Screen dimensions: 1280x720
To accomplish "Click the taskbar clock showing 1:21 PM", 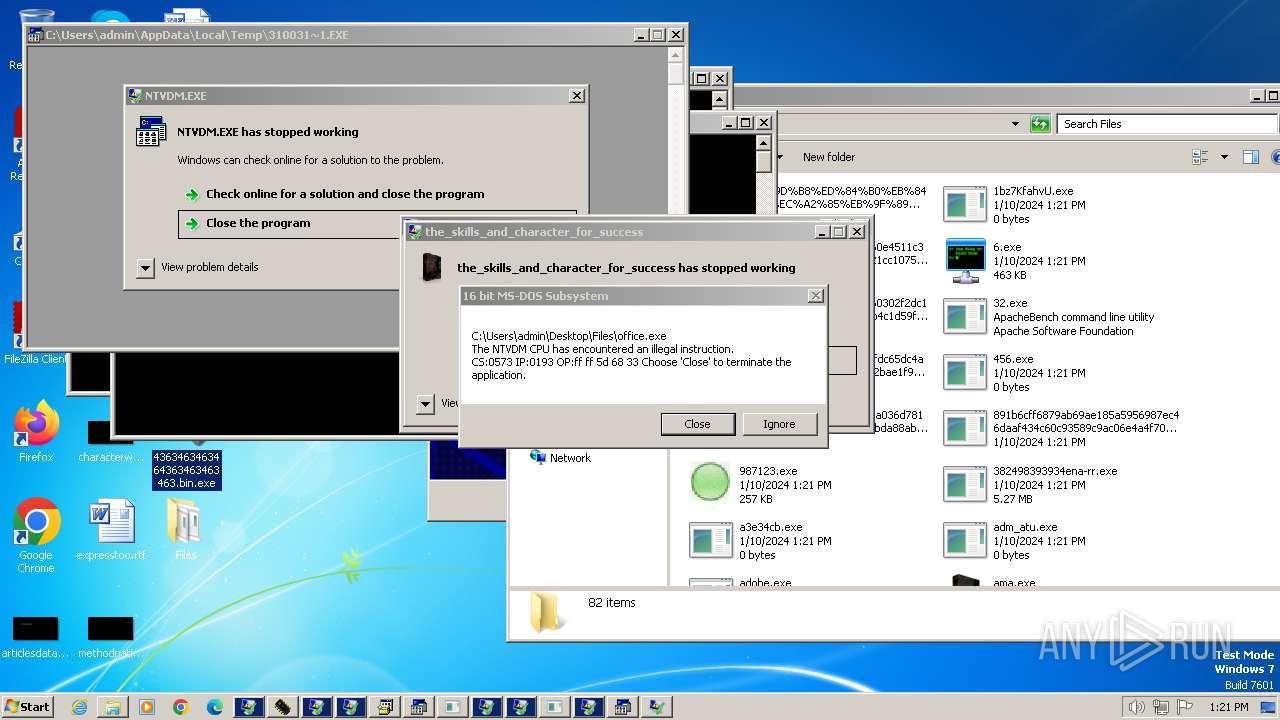I will 1228,707.
